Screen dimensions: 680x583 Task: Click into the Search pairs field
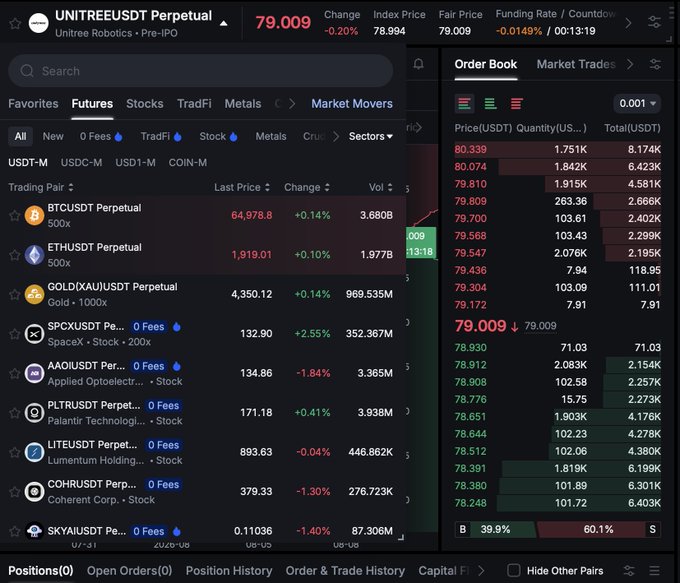201,71
